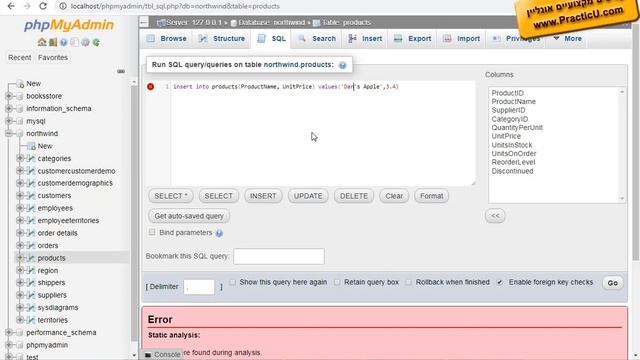Click the Bind parameters help icon

(x=219, y=233)
